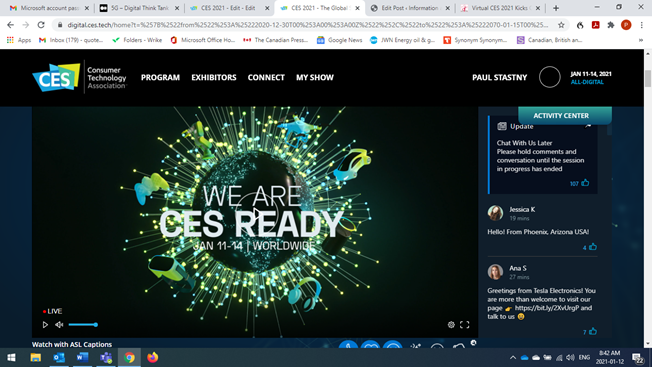The image size is (652, 367).
Task: Bookmark this page with star icon
Action: (x=561, y=25)
